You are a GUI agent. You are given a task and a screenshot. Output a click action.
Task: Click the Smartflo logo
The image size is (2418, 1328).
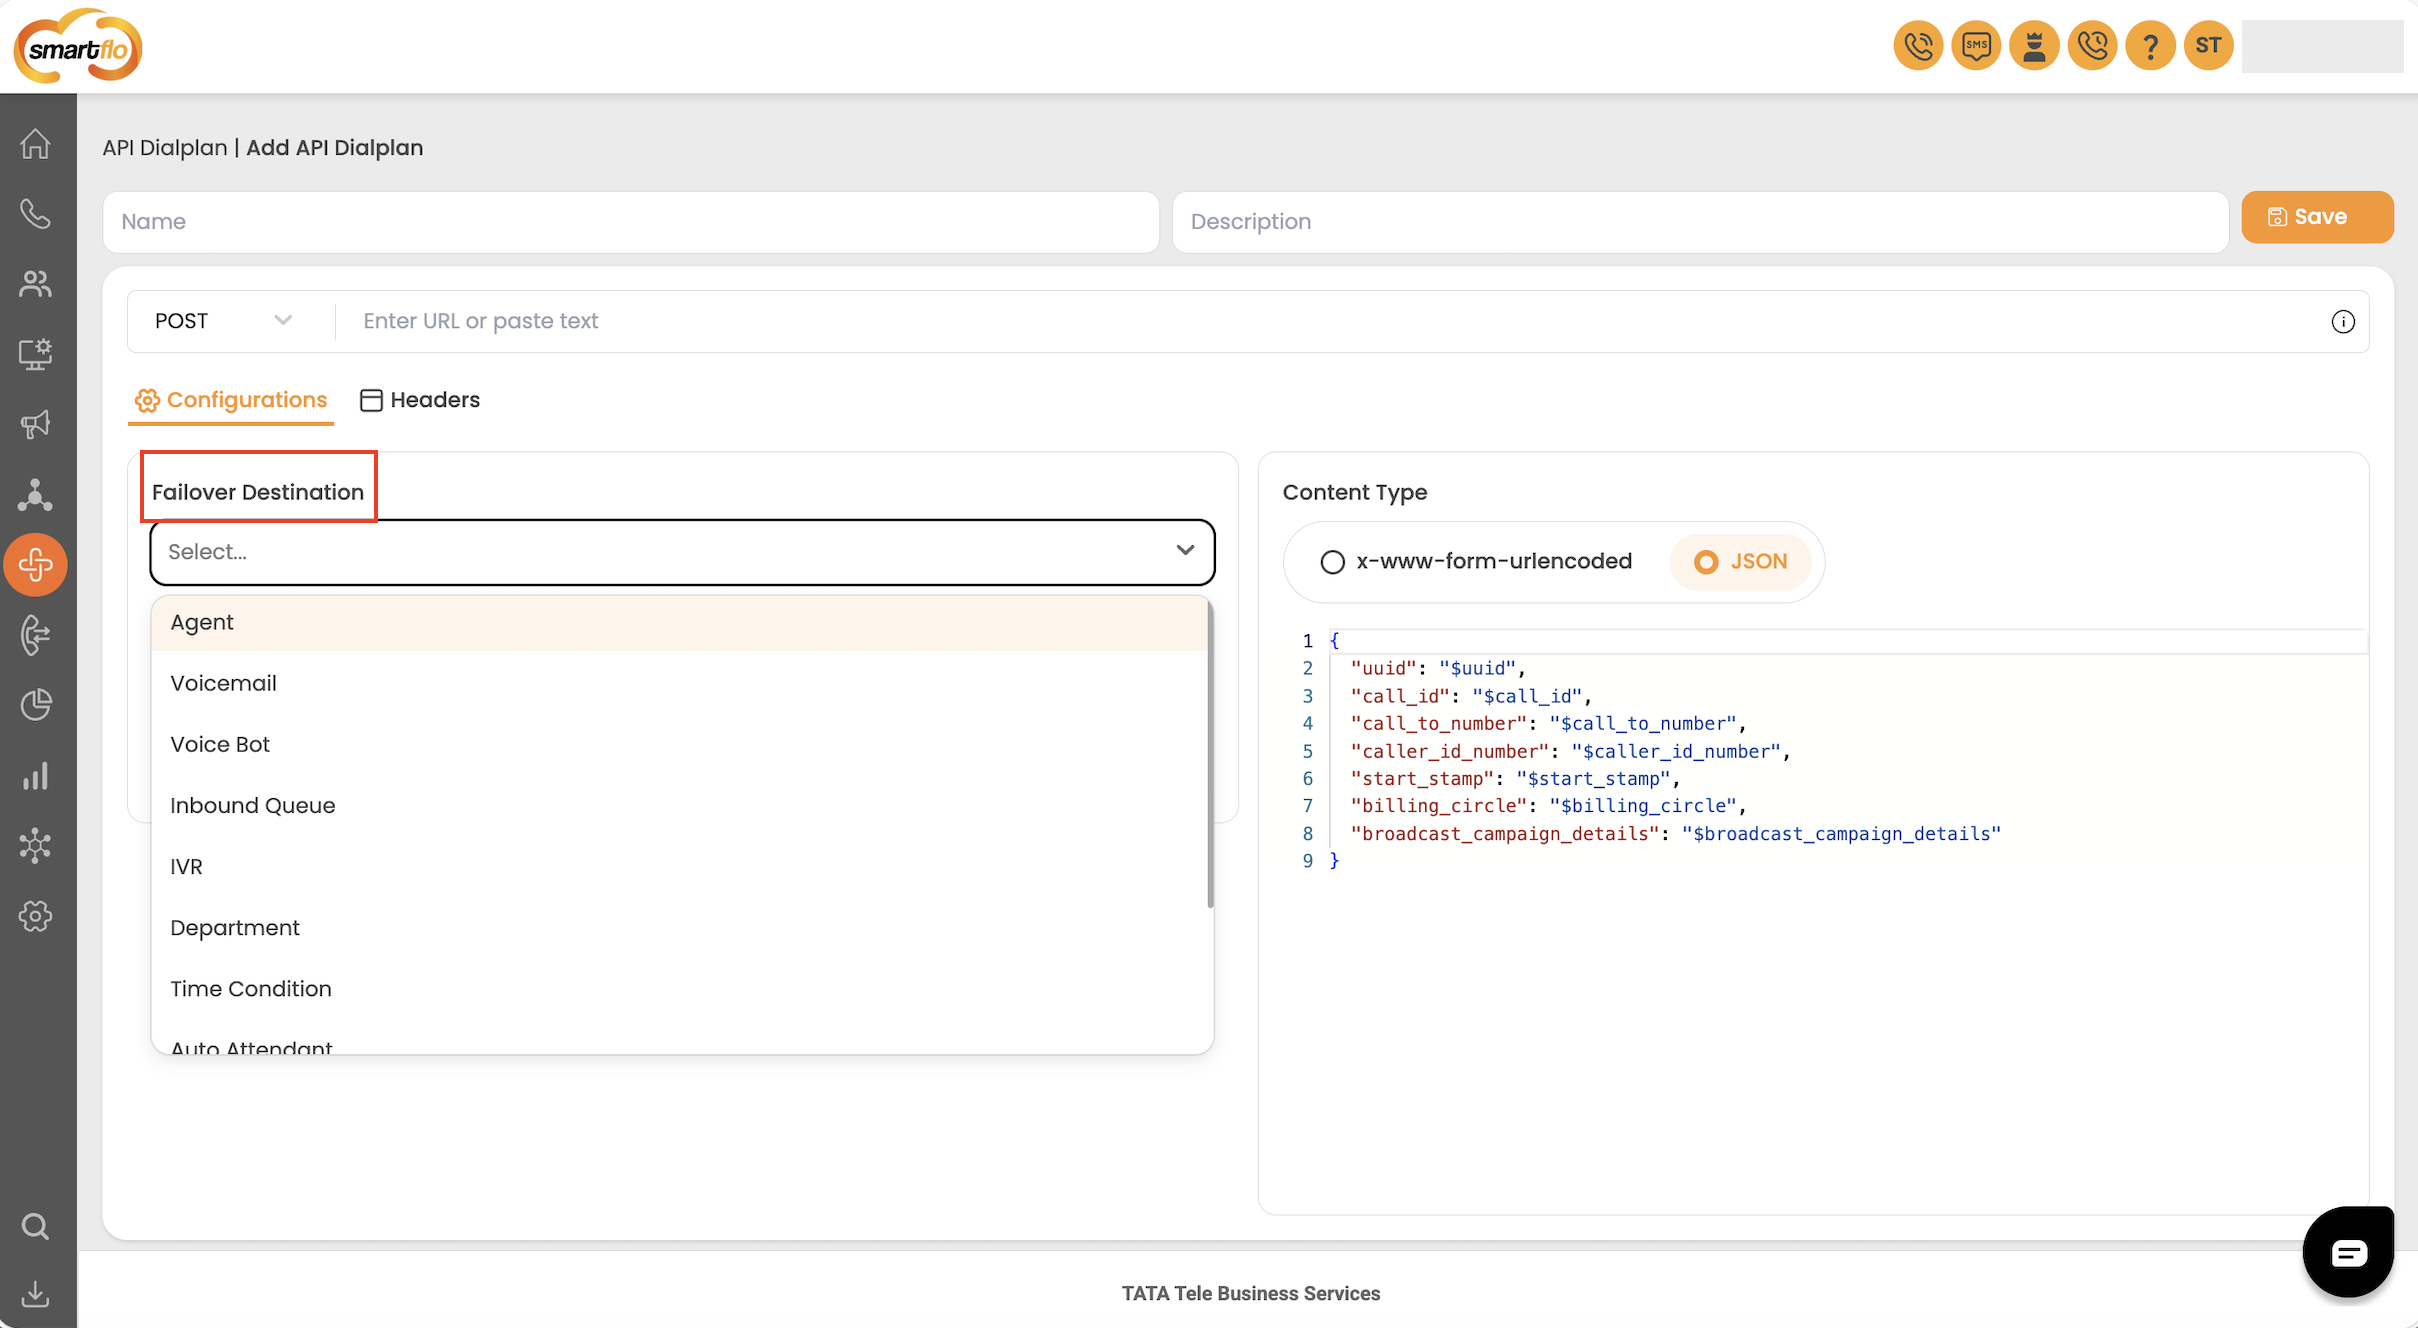point(78,46)
